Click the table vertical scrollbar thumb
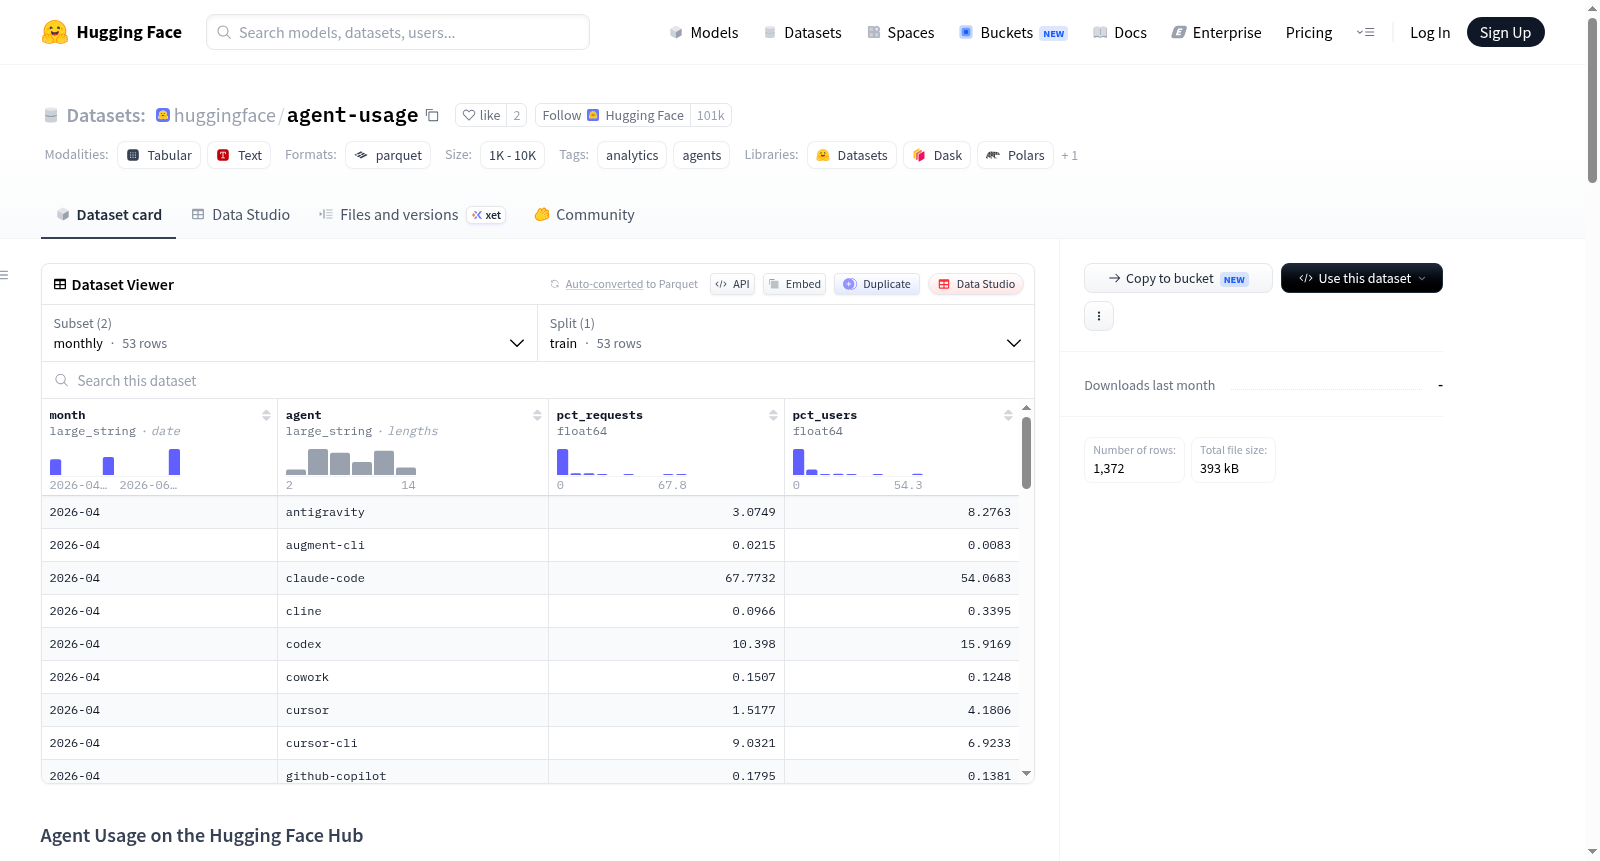The height and width of the screenshot is (861, 1600). click(x=1026, y=452)
